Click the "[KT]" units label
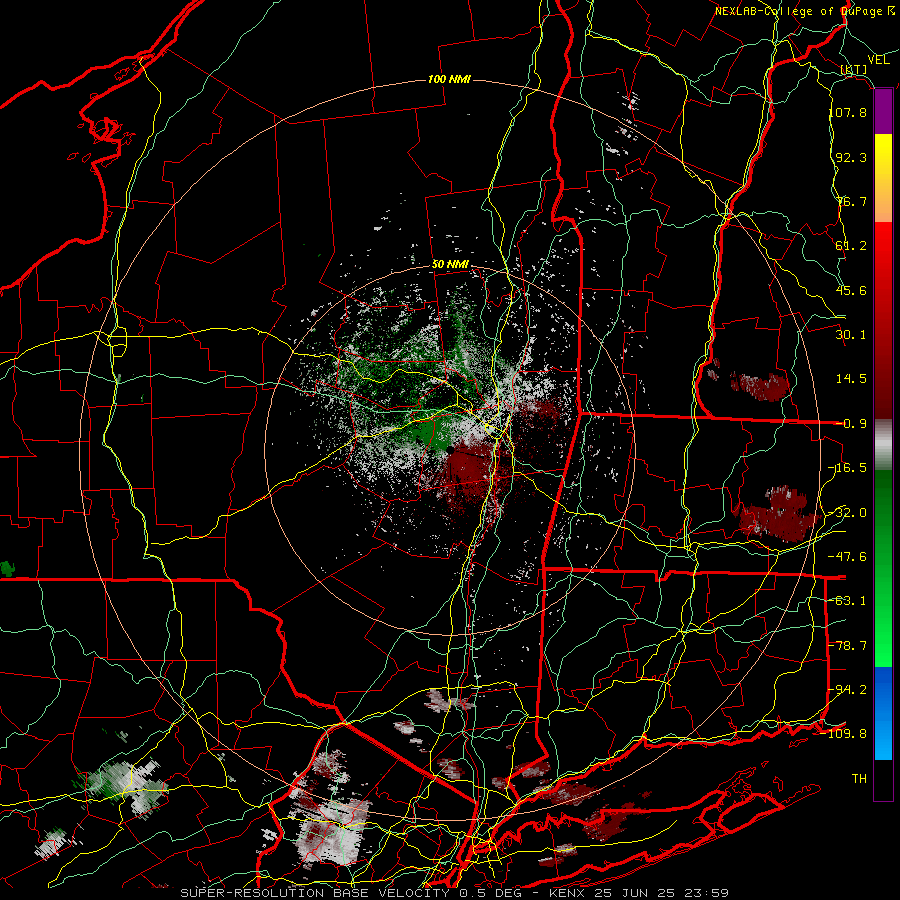Screen dimensions: 900x900 pyautogui.click(x=854, y=70)
